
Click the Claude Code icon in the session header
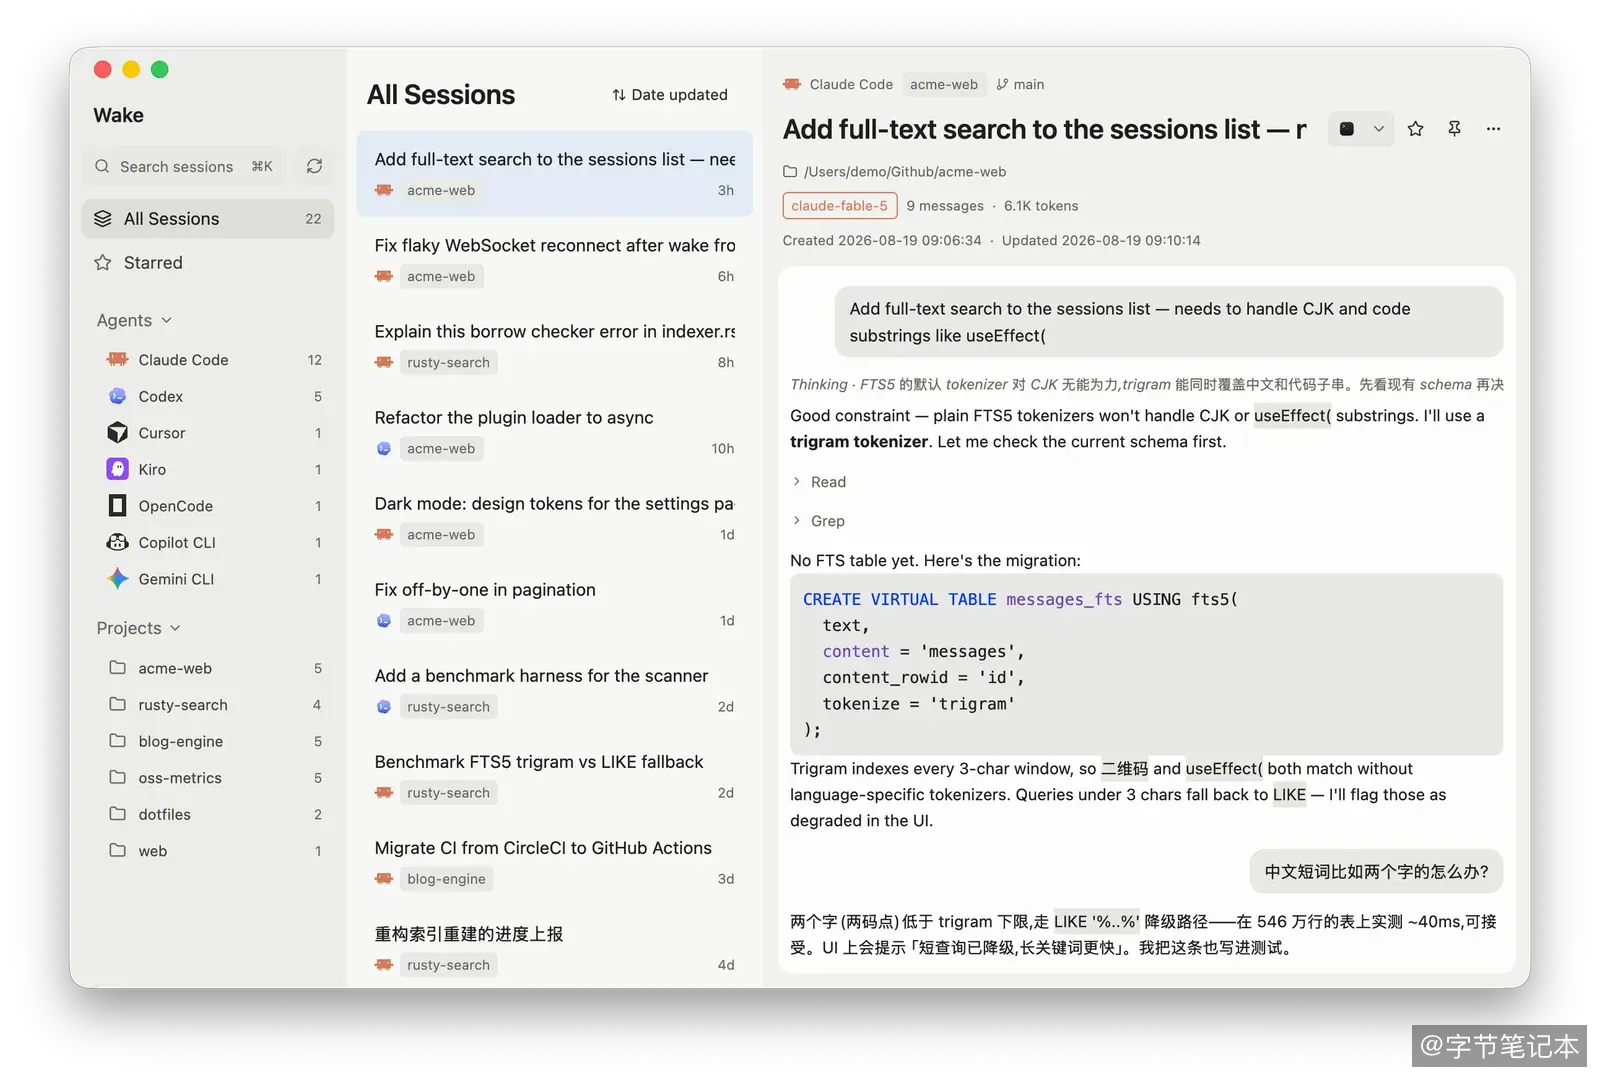(x=792, y=84)
